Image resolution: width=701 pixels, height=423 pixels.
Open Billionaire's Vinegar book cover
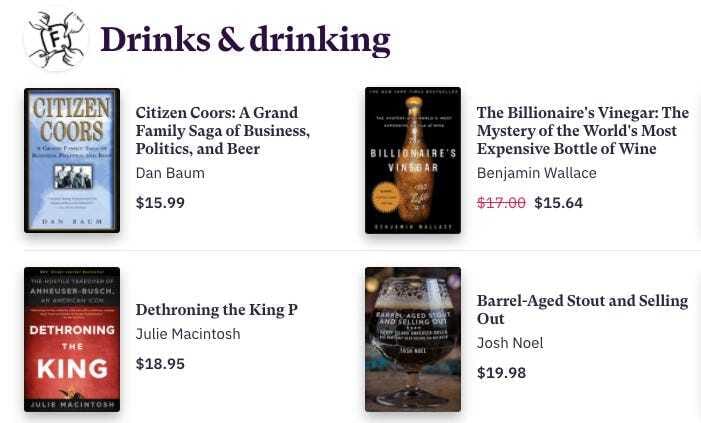[413, 160]
